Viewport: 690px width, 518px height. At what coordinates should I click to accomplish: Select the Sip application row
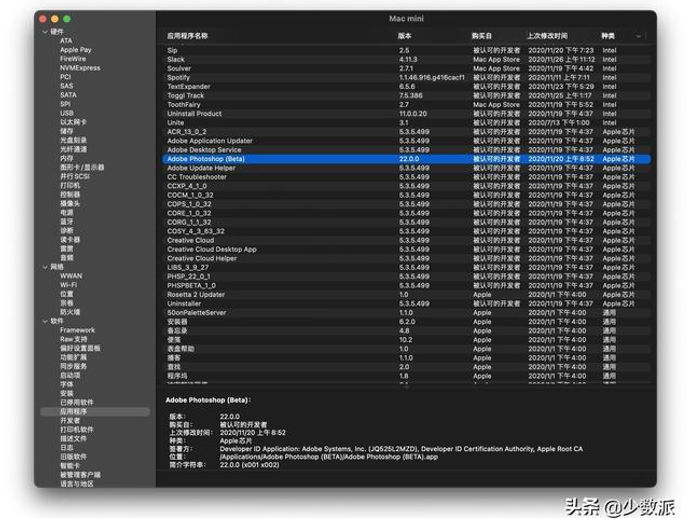(x=407, y=50)
